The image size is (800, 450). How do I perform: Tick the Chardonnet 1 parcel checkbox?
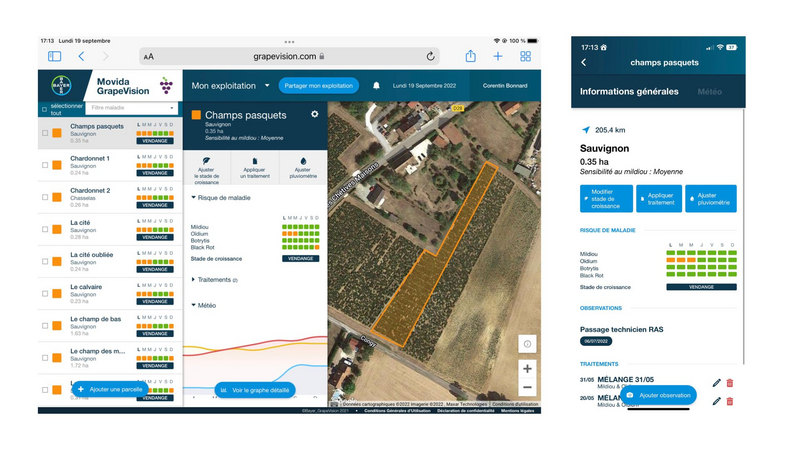coord(45,164)
